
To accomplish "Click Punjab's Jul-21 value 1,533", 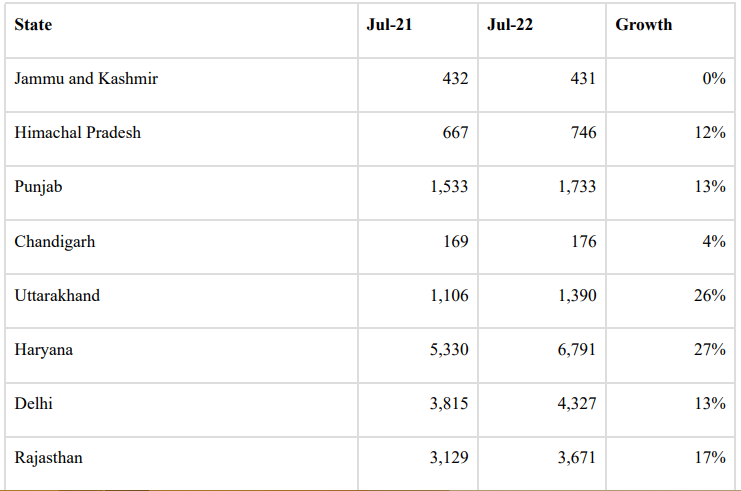I will click(449, 187).
